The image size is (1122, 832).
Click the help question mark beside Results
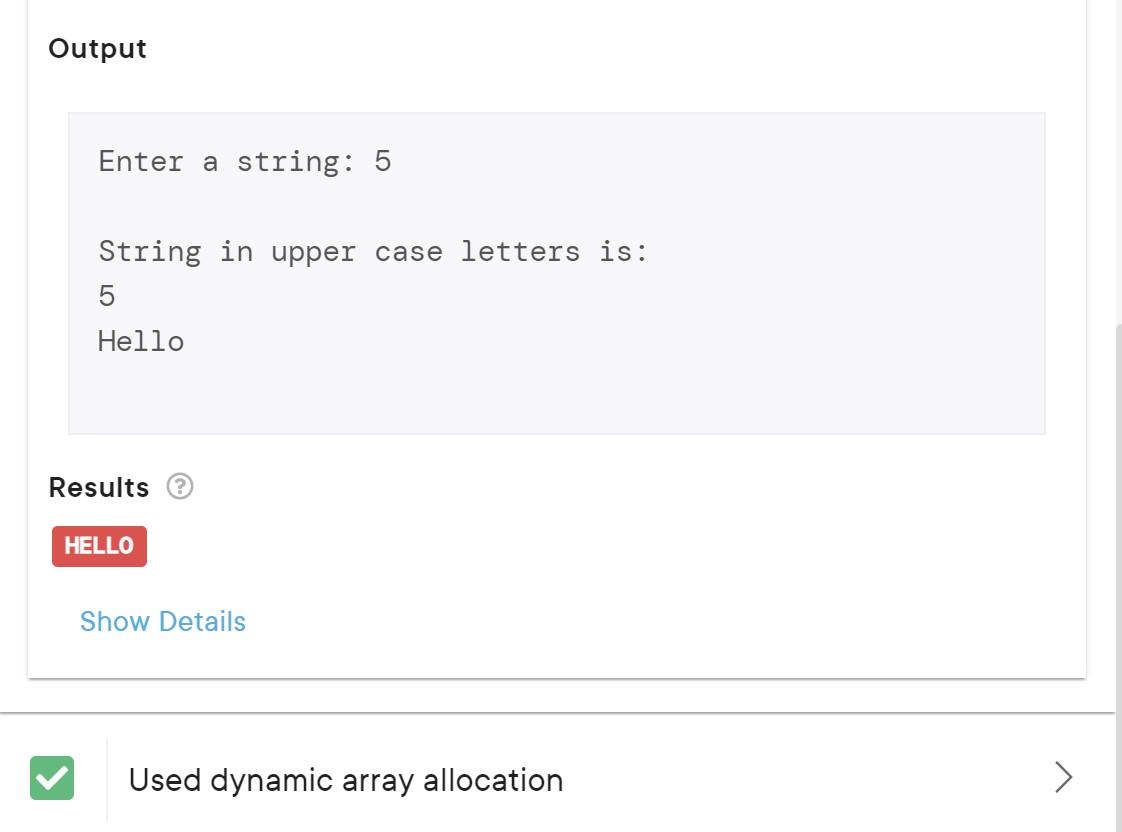(x=180, y=486)
